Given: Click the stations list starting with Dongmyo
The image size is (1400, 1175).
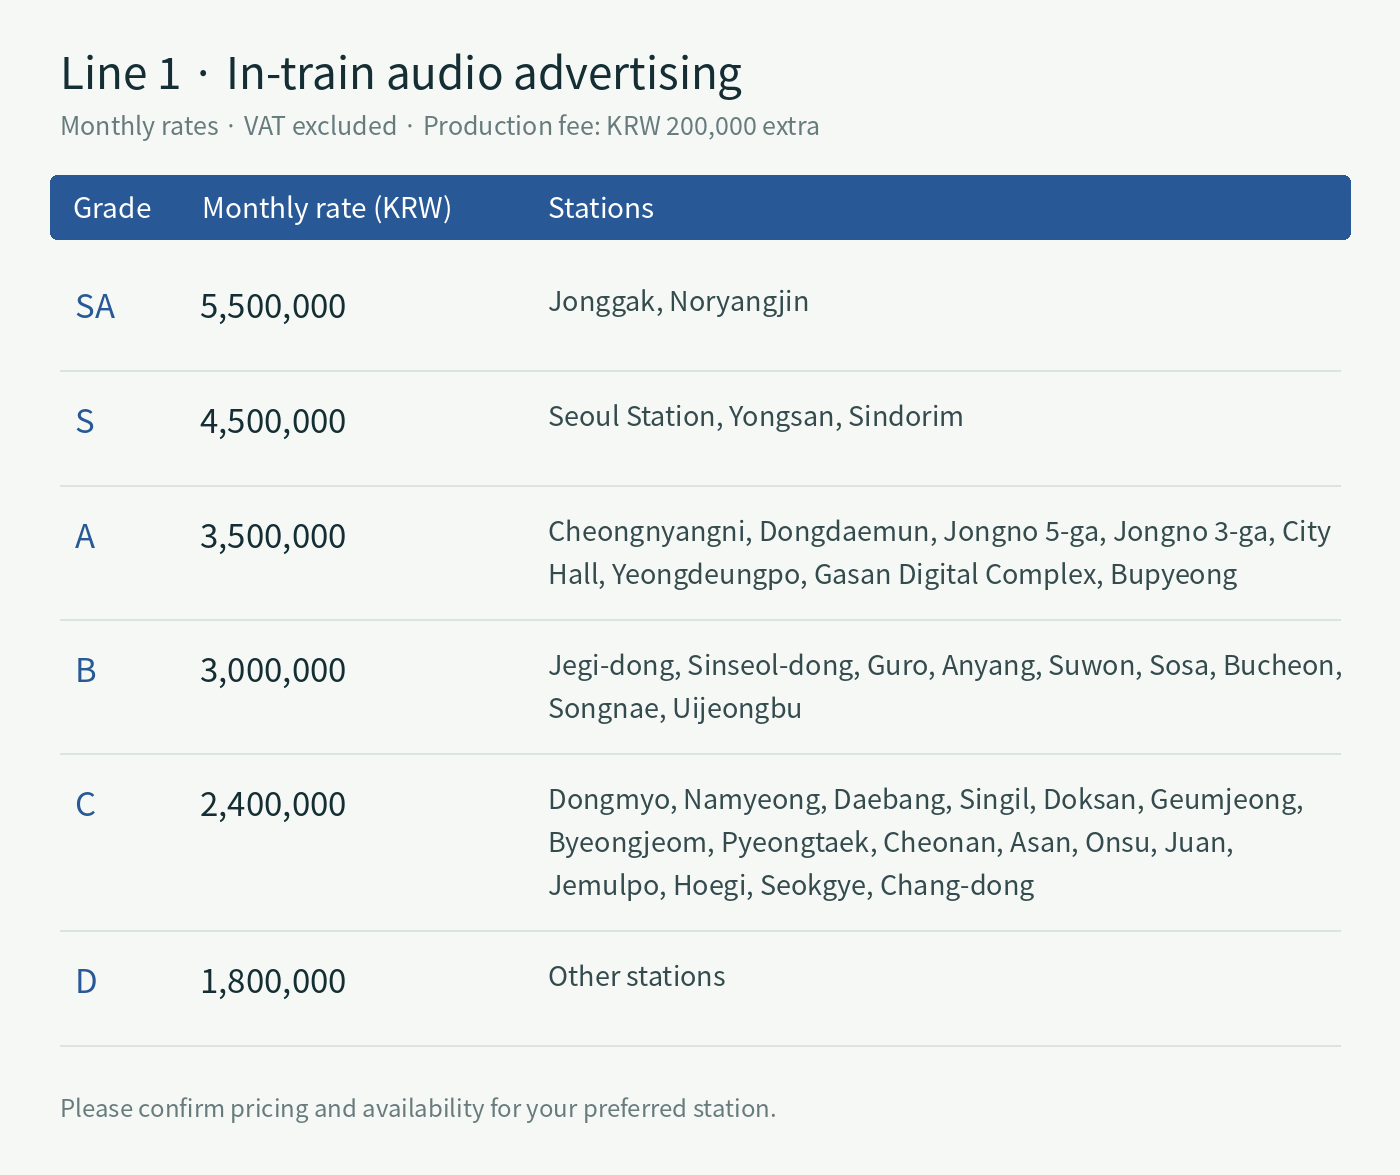Looking at the screenshot, I should [x=926, y=842].
